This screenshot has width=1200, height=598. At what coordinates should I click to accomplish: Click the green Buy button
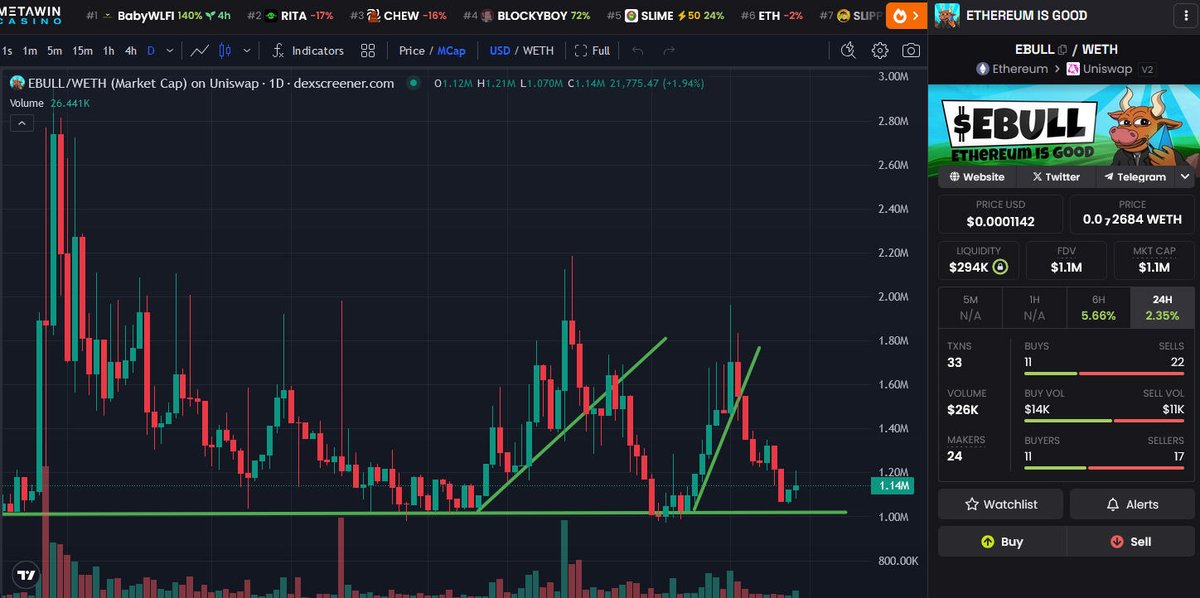tap(1002, 541)
